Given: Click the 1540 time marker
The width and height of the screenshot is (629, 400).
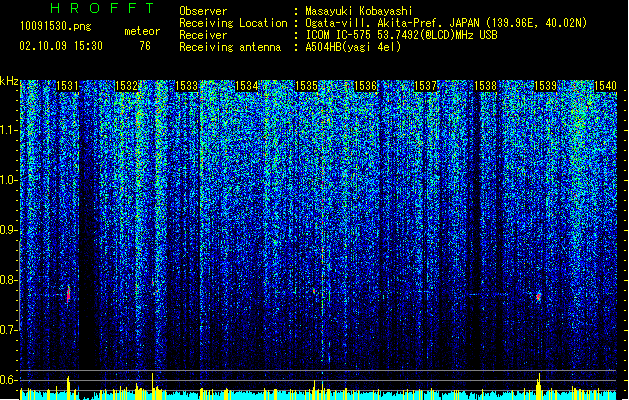Looking at the screenshot, I should (x=605, y=86).
